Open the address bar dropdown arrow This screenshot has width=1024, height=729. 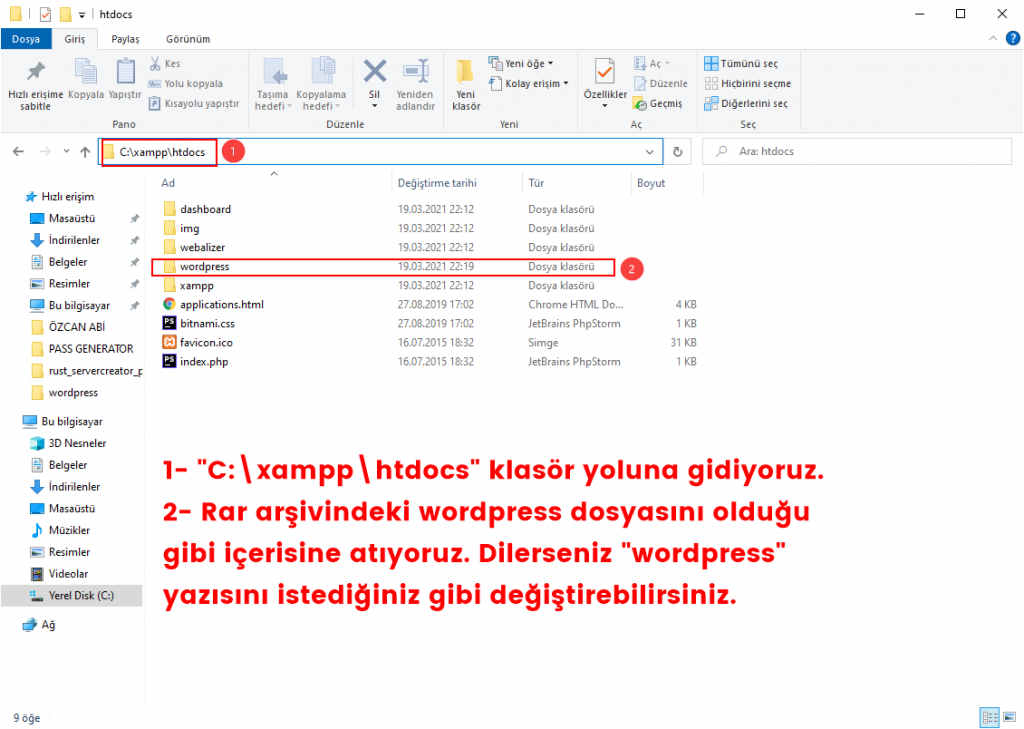[650, 151]
